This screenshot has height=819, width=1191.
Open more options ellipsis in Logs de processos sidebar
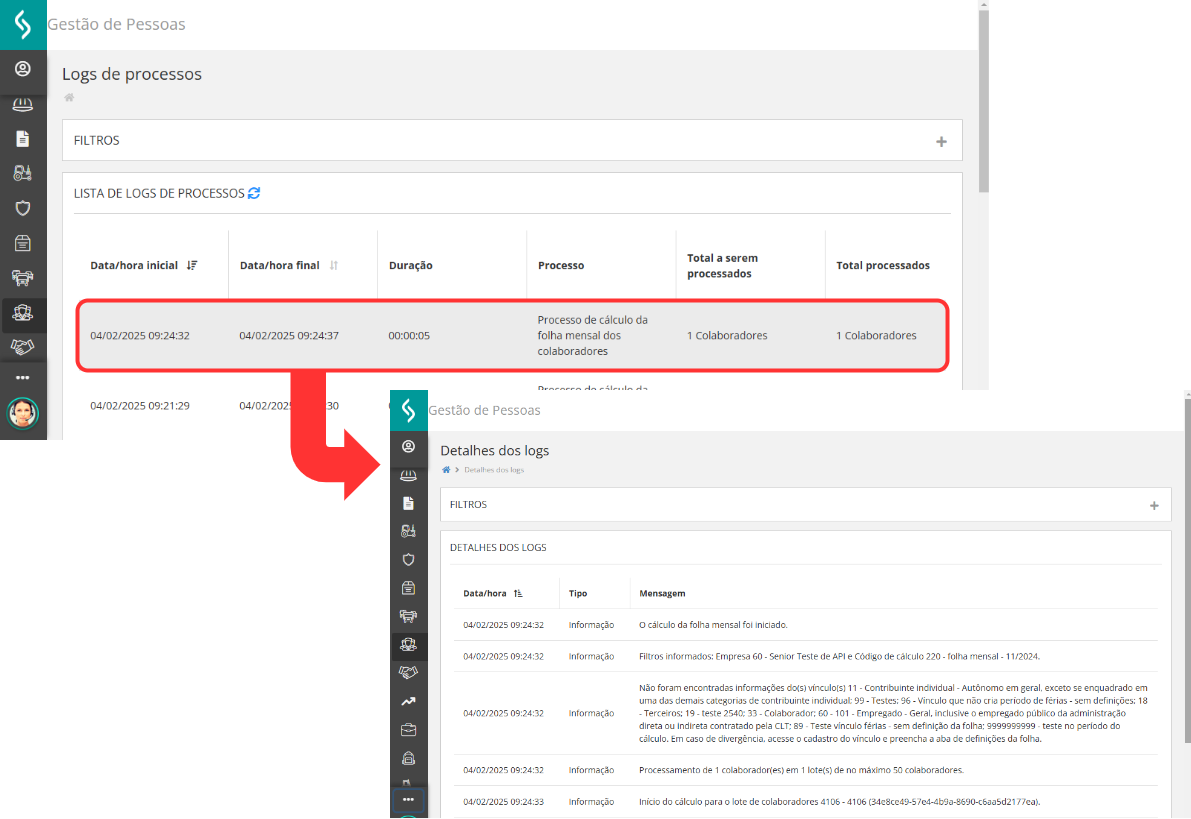pos(23,378)
